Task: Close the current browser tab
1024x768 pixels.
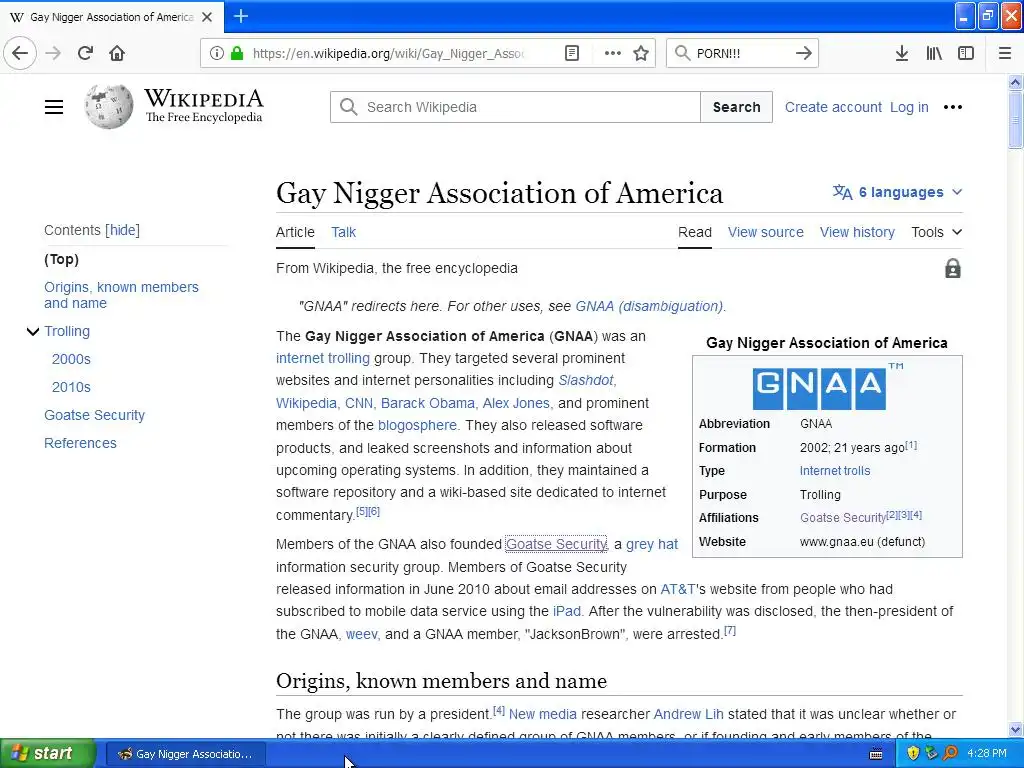Action: click(207, 17)
